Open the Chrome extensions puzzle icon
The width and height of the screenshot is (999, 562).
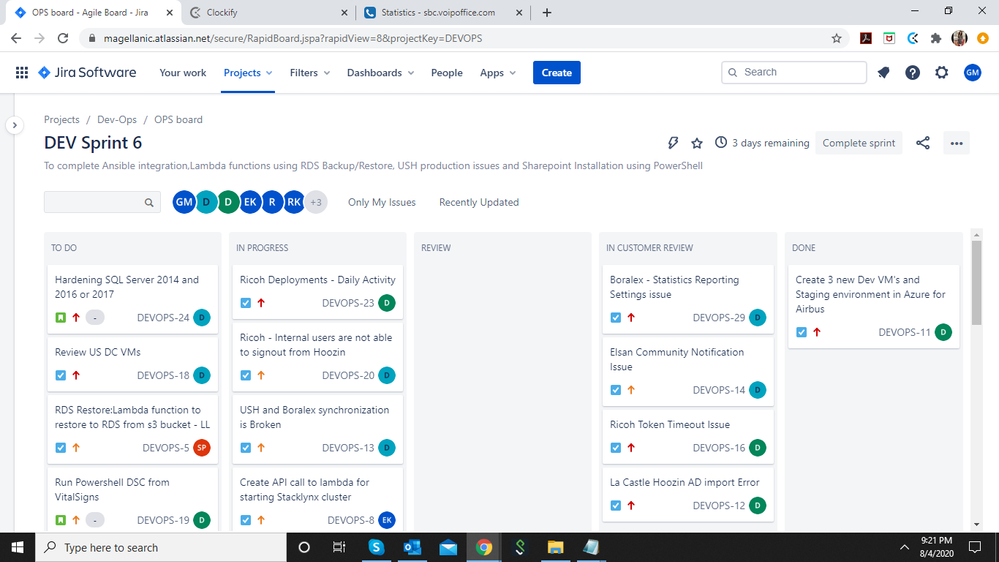[936, 38]
